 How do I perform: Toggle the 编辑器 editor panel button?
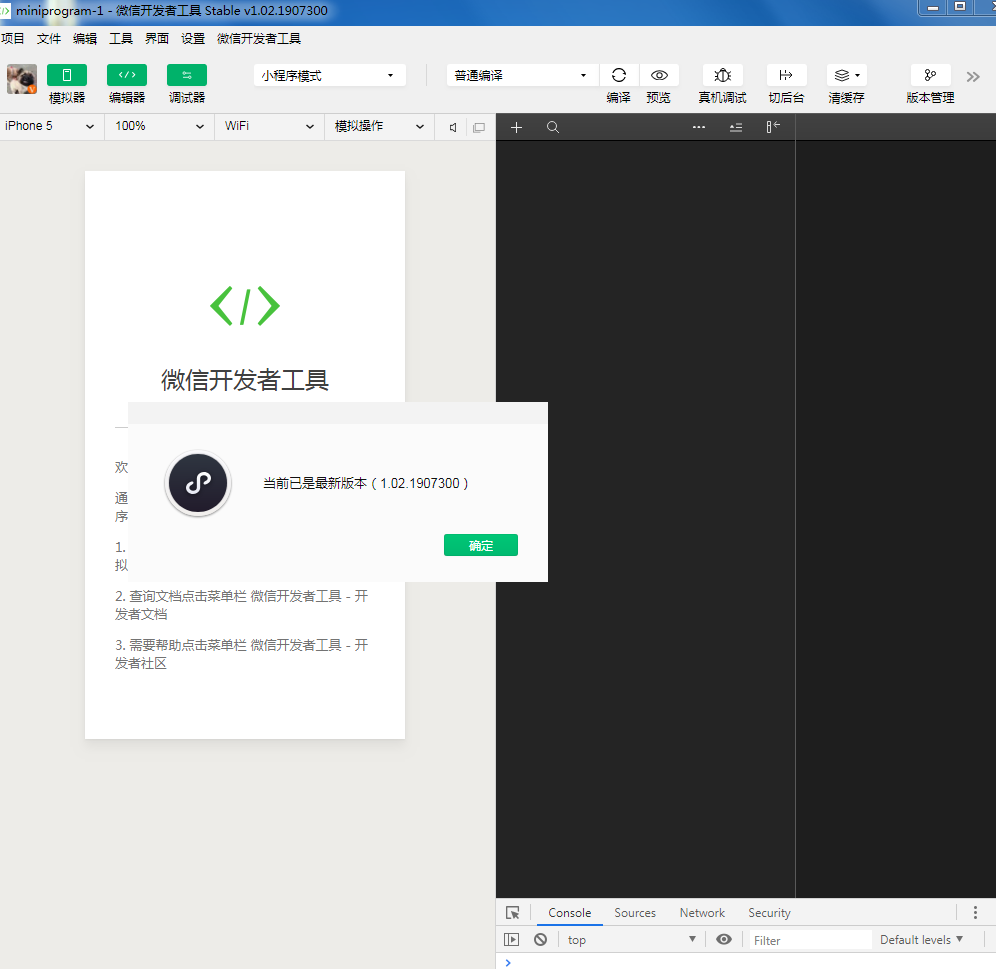coord(127,75)
